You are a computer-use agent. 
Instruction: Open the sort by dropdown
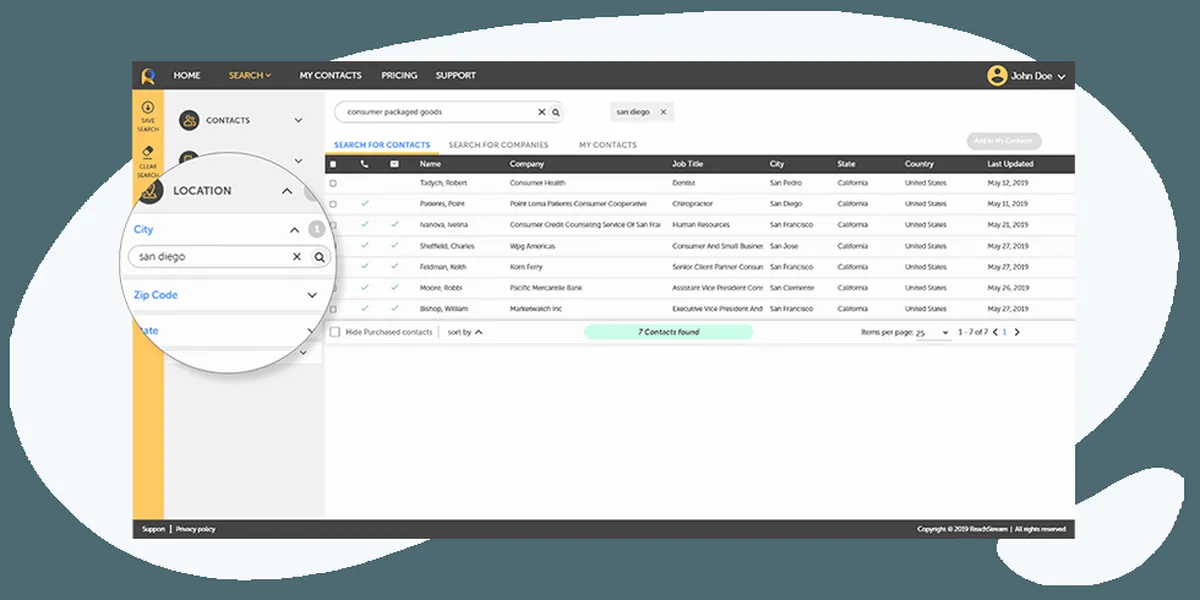click(x=465, y=332)
